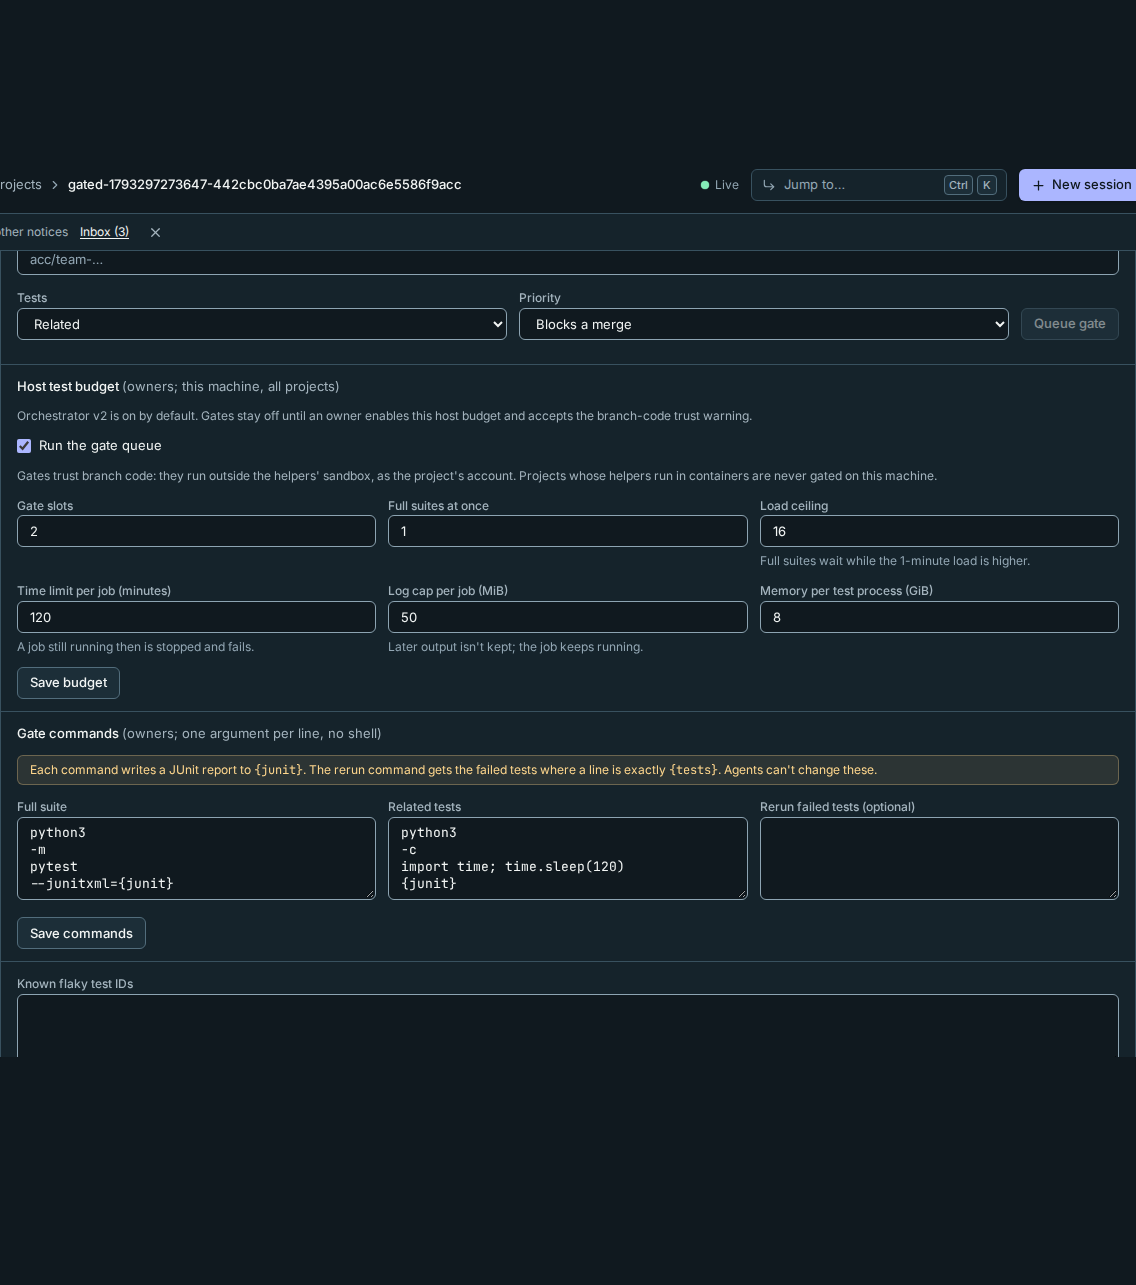
Task: Click the arrow icon in Jump to box
Action: point(769,185)
